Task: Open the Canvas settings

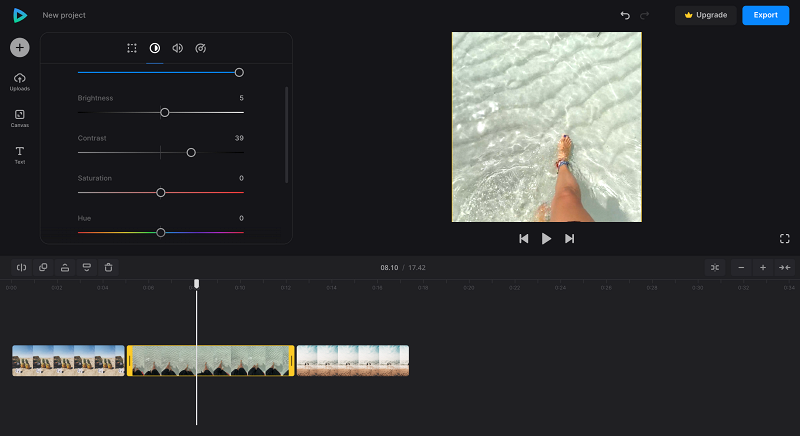Action: pyautogui.click(x=19, y=118)
